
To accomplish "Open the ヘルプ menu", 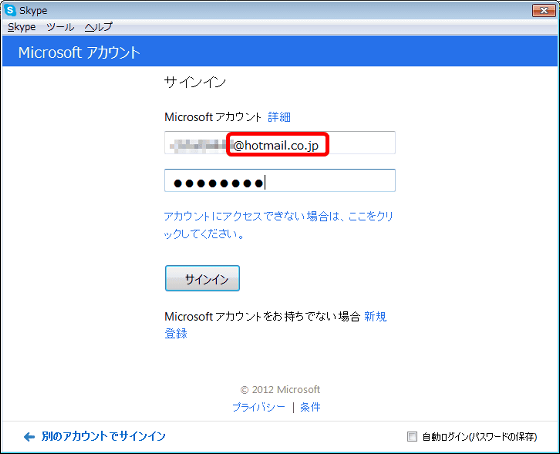I will [x=99, y=27].
